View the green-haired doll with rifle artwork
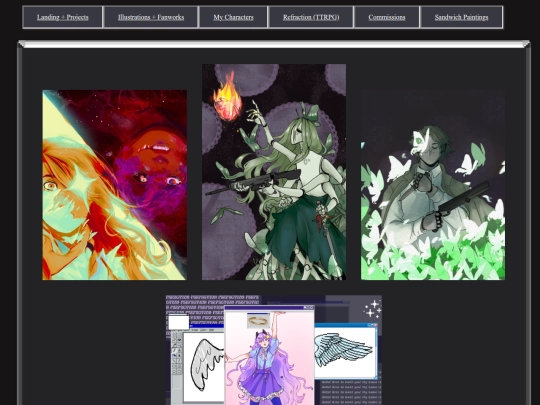Image resolution: width=540 pixels, height=405 pixels. pyautogui.click(x=274, y=172)
